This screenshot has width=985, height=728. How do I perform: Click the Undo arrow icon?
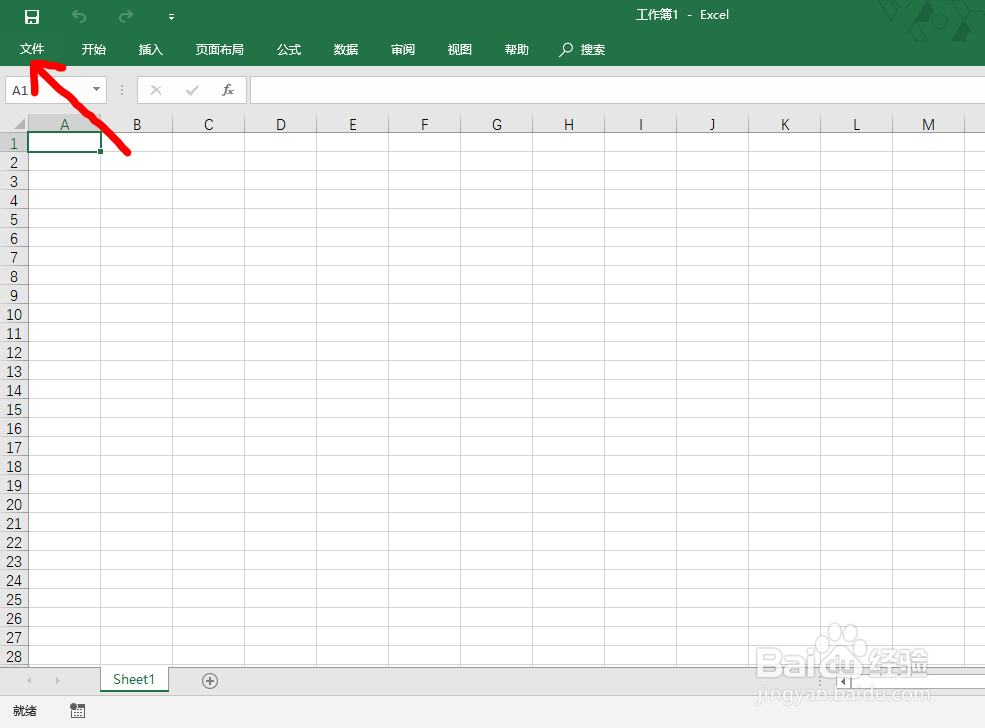[78, 15]
